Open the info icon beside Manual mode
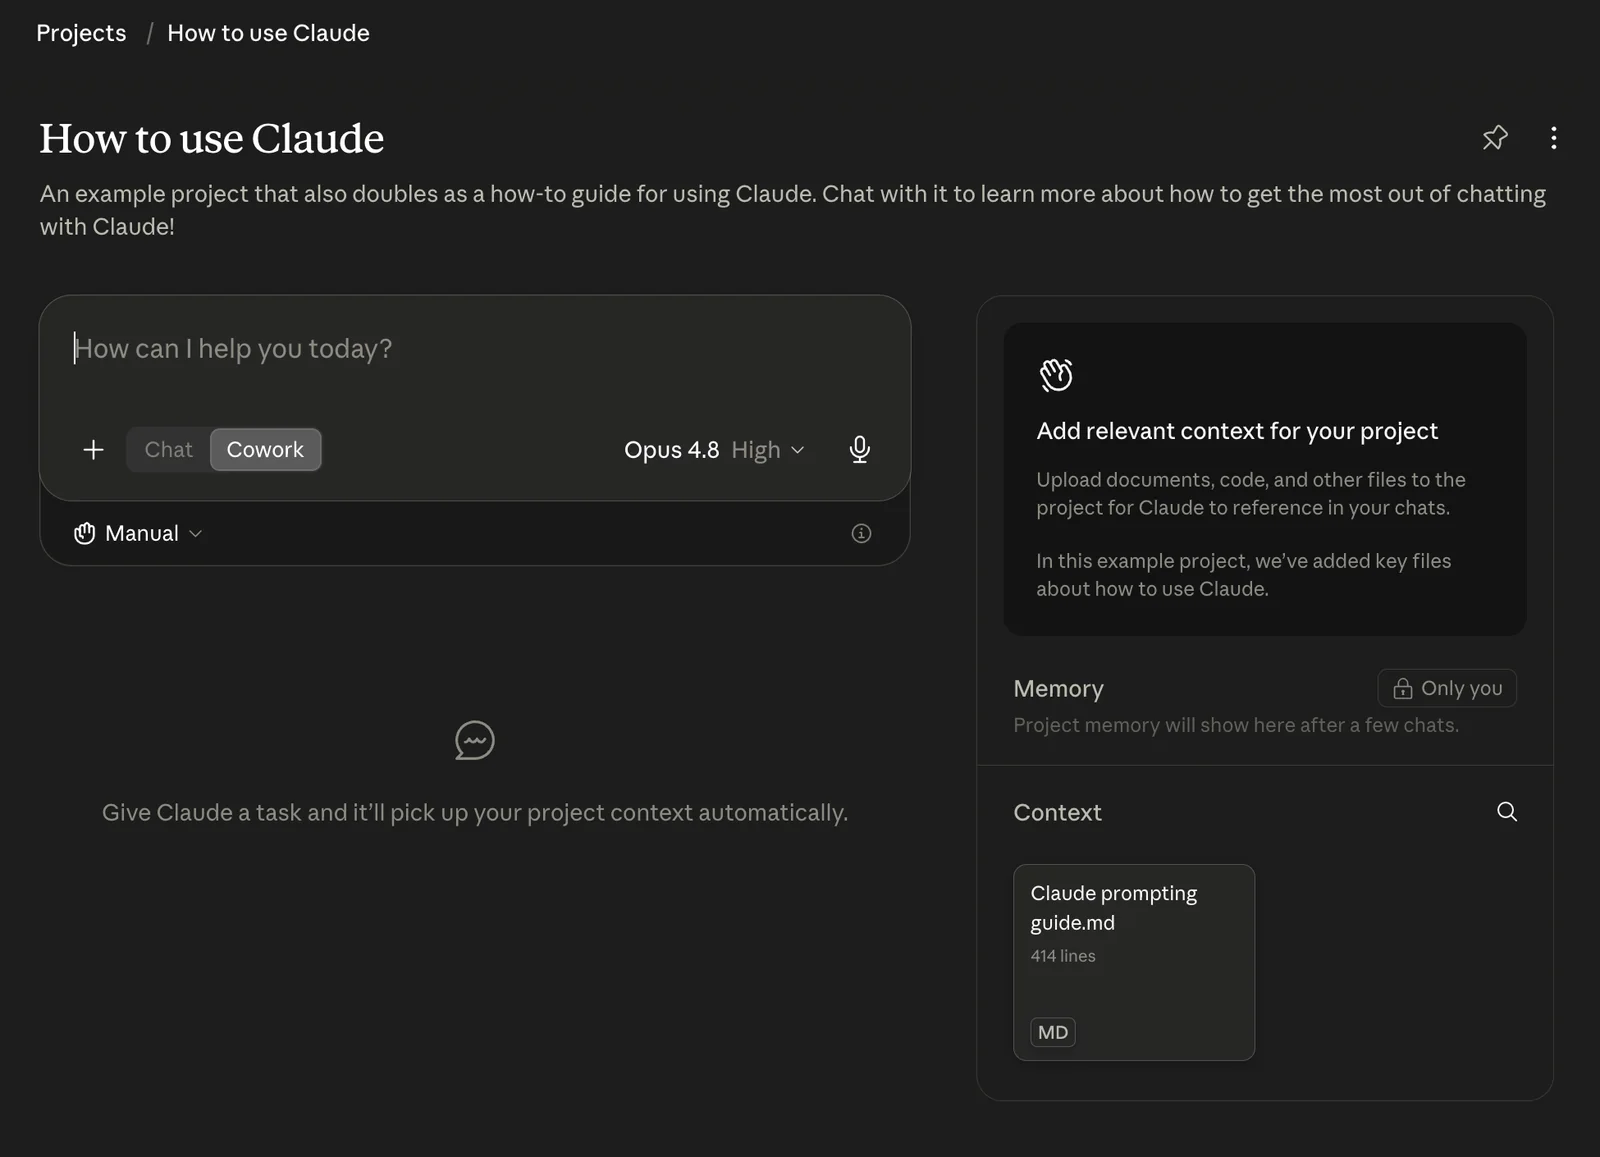Viewport: 1600px width, 1157px height. tap(861, 533)
